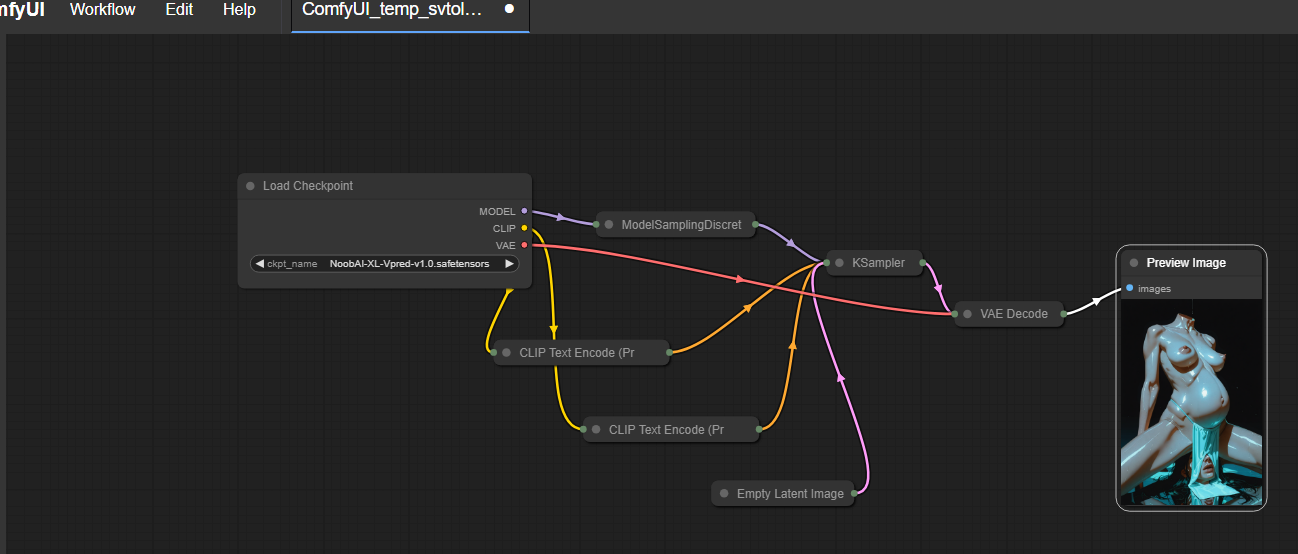Click ModelSamplingDiscrete node's input slot
Screen dimensions: 1298x554
coord(597,225)
